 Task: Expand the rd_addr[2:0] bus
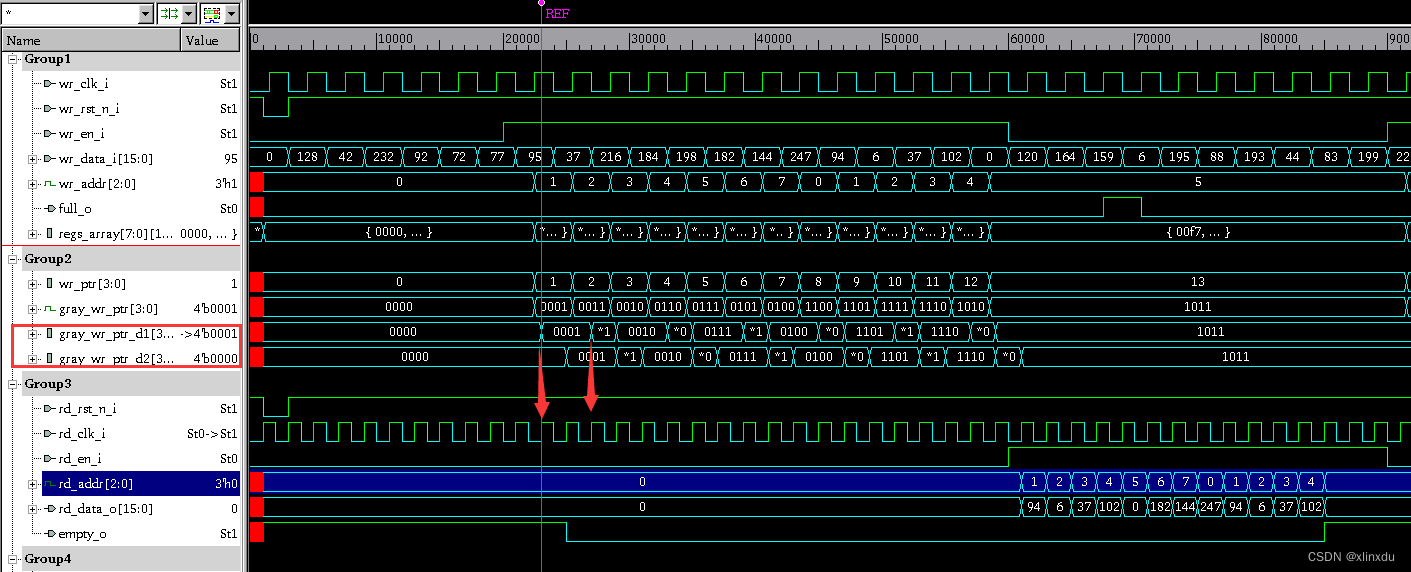point(33,484)
